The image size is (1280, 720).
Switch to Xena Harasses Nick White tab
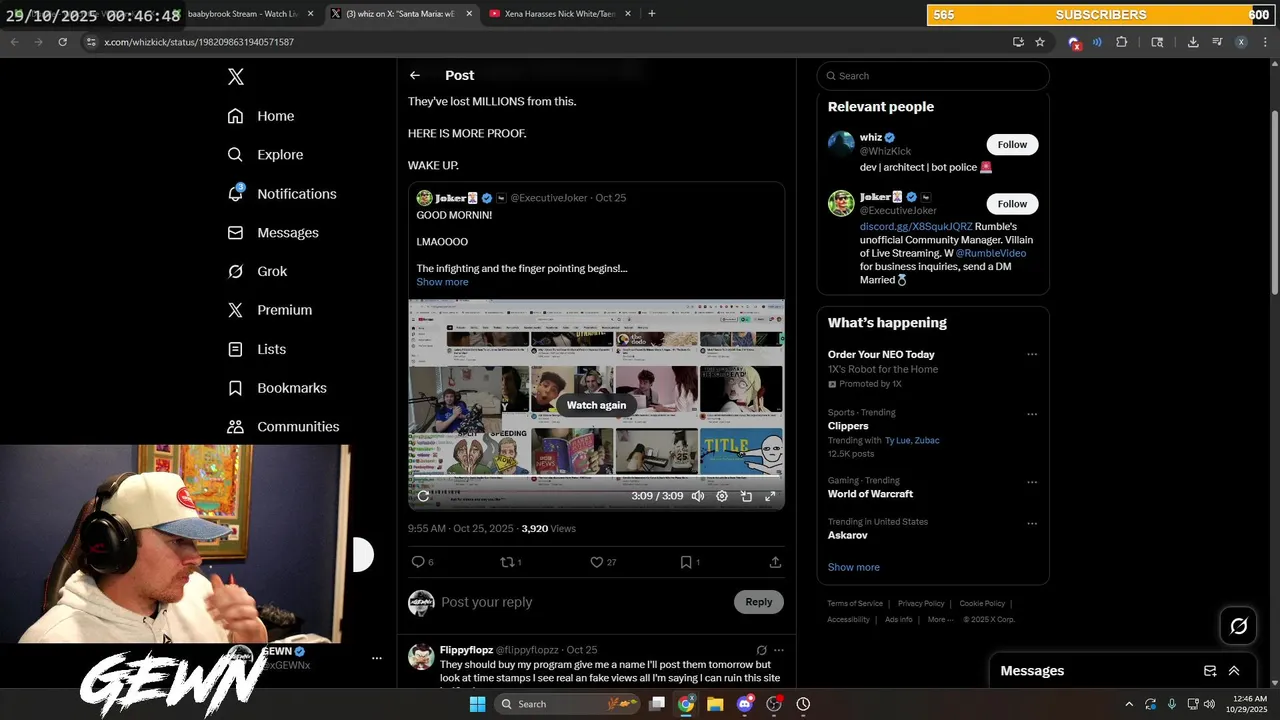(560, 14)
